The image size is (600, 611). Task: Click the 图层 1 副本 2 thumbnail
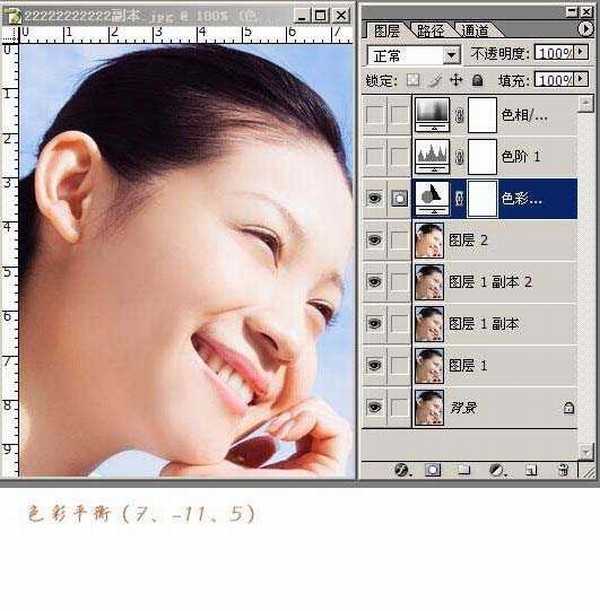click(429, 282)
